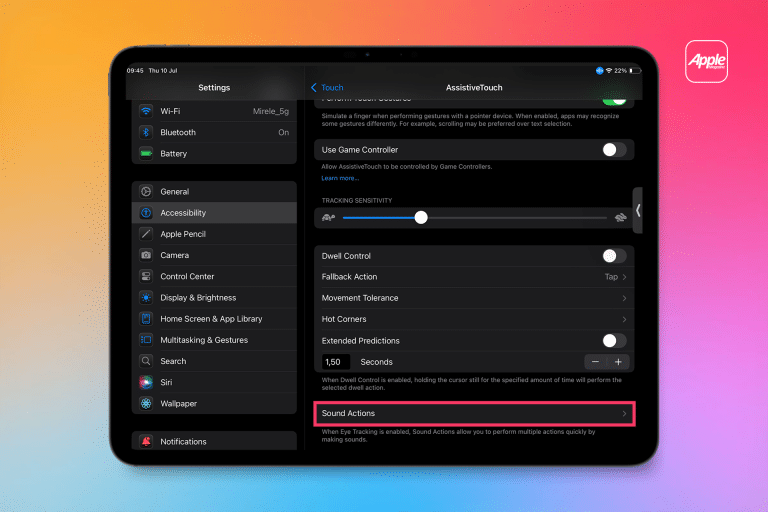The image size is (768, 512).
Task: Tap the Wallpaper flower icon
Action: pyautogui.click(x=146, y=403)
